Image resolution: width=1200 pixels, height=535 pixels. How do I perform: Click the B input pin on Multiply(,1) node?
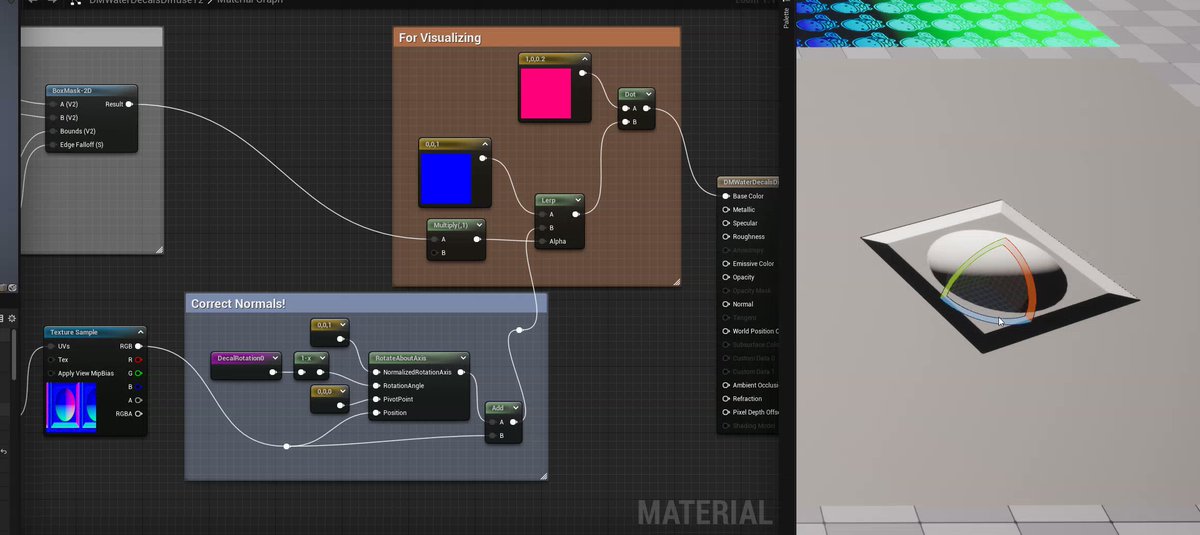click(x=433, y=253)
